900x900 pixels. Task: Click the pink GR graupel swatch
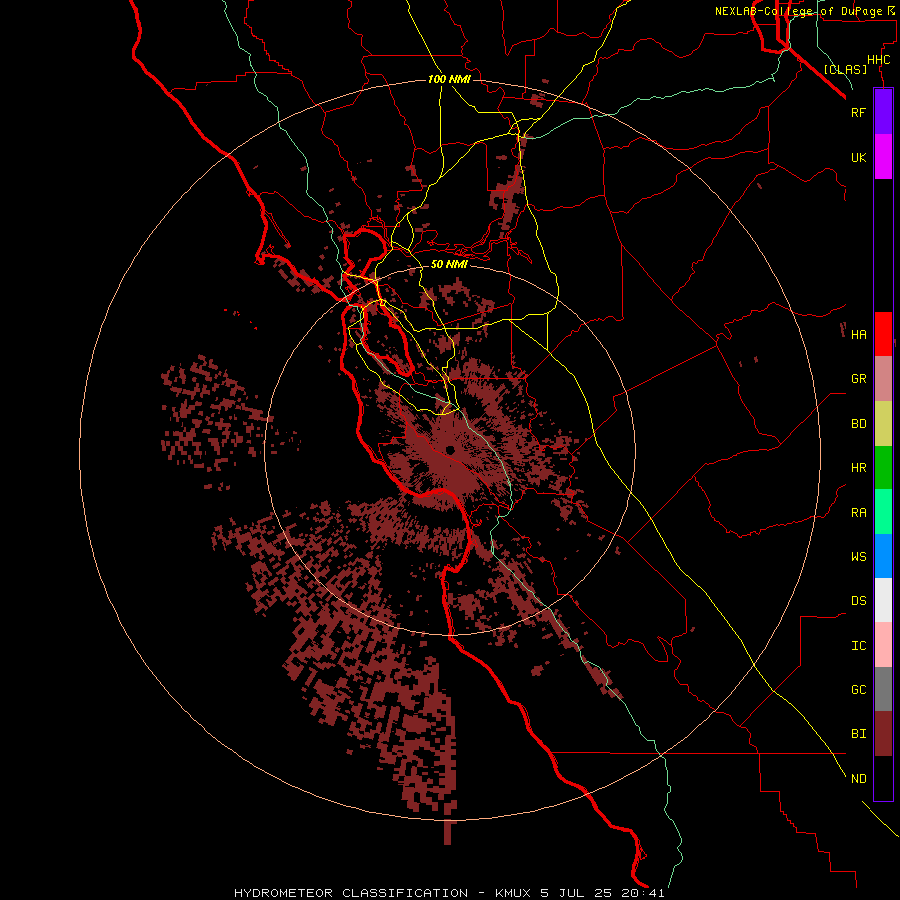pos(883,379)
